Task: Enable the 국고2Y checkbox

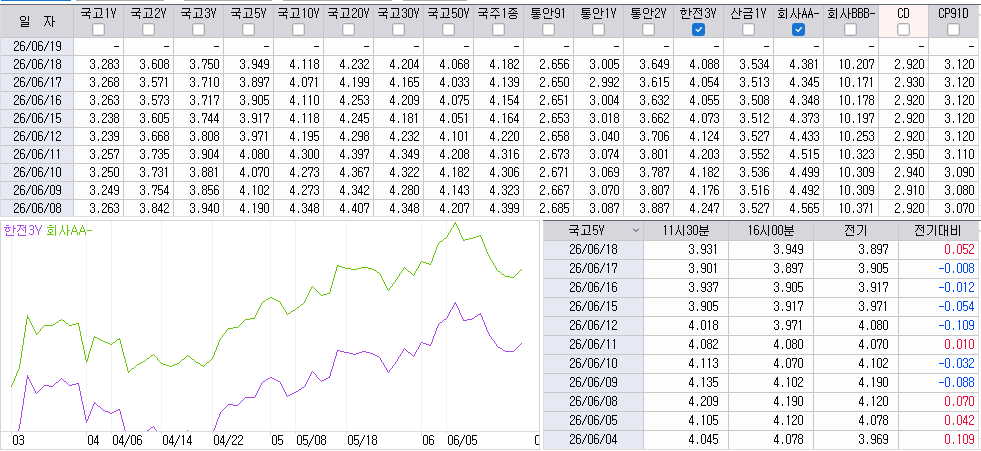Action: coord(148,29)
